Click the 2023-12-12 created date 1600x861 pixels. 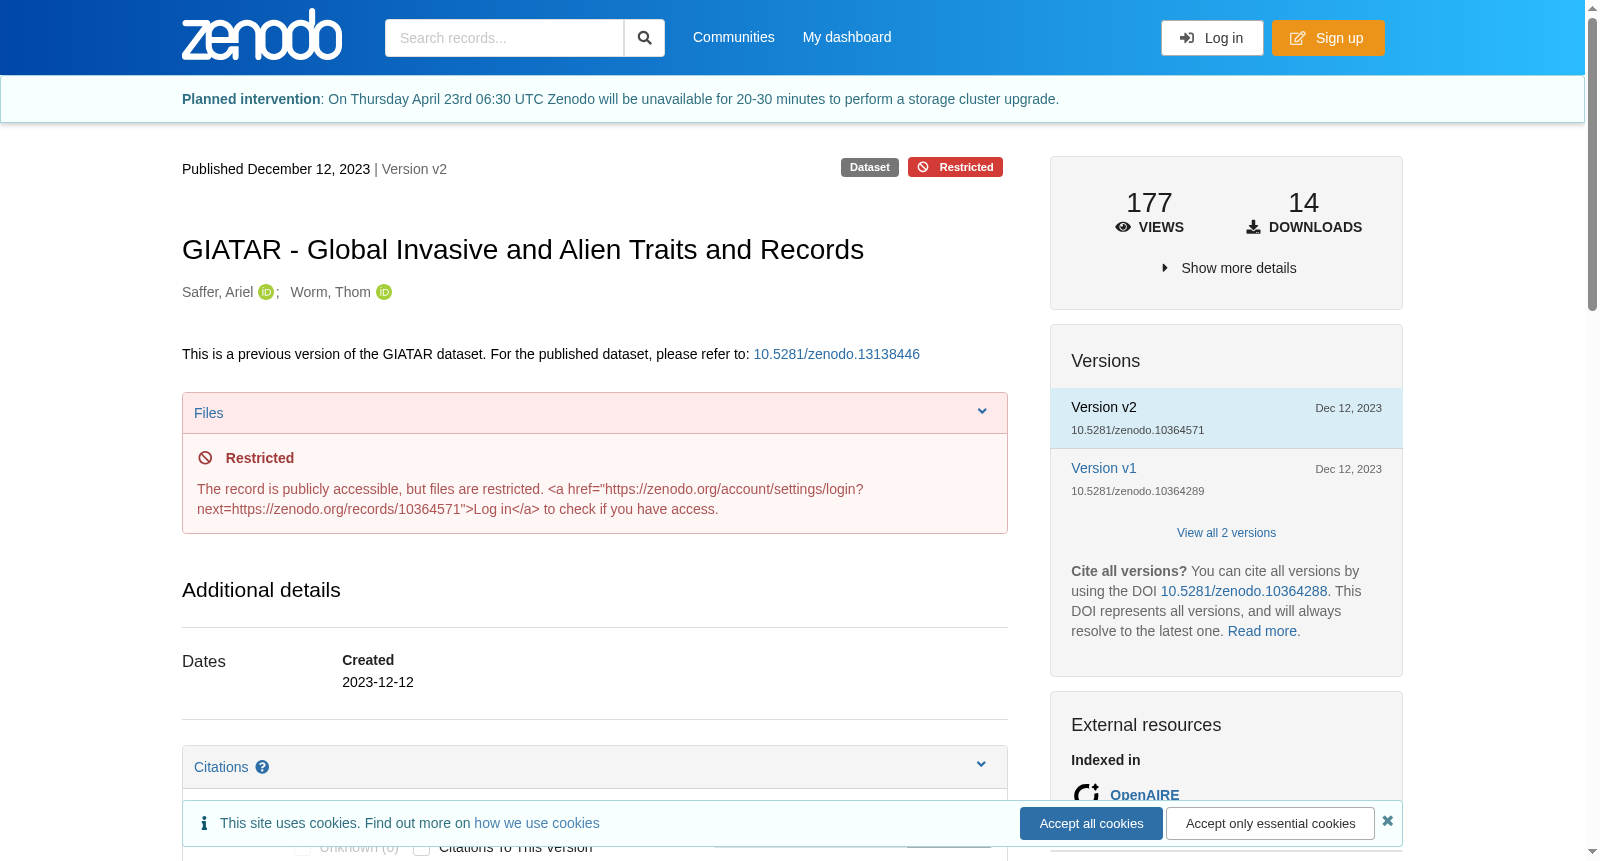coord(378,682)
